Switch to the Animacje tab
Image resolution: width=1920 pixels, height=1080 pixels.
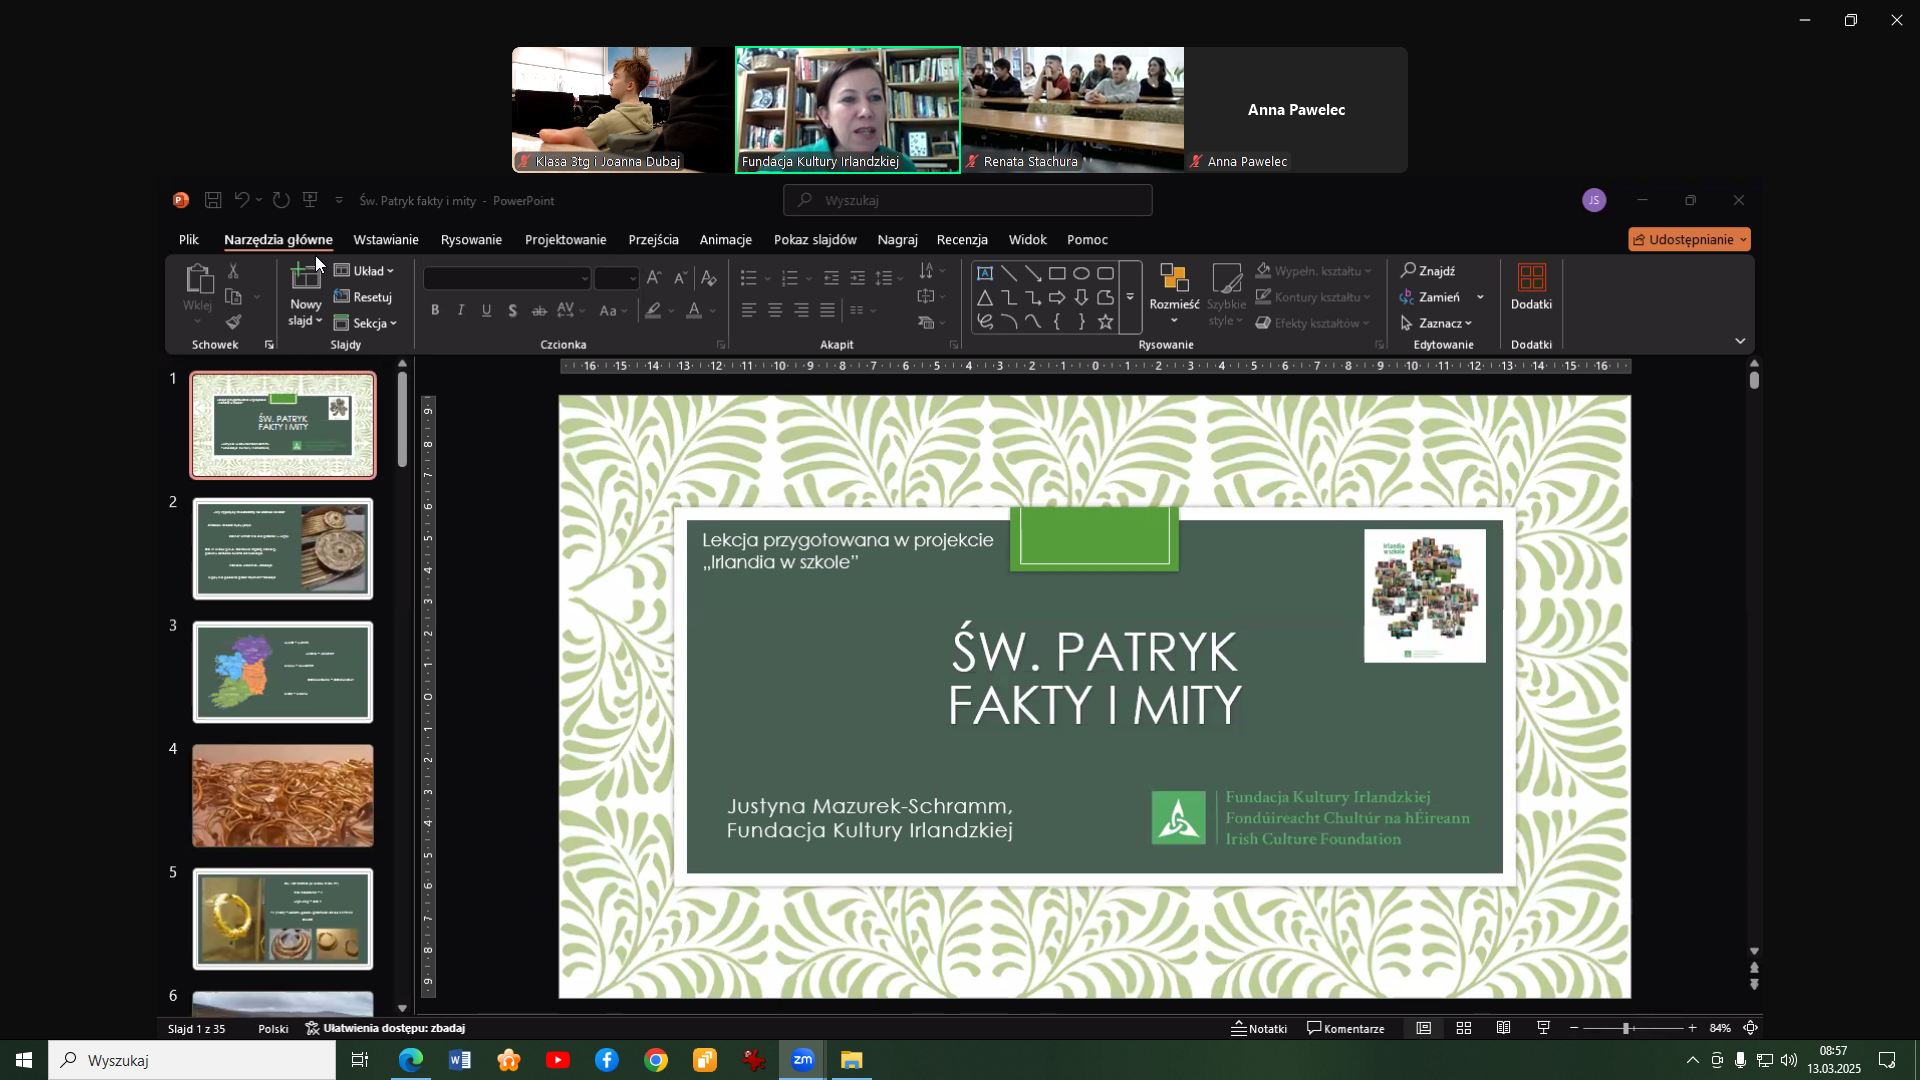725,240
